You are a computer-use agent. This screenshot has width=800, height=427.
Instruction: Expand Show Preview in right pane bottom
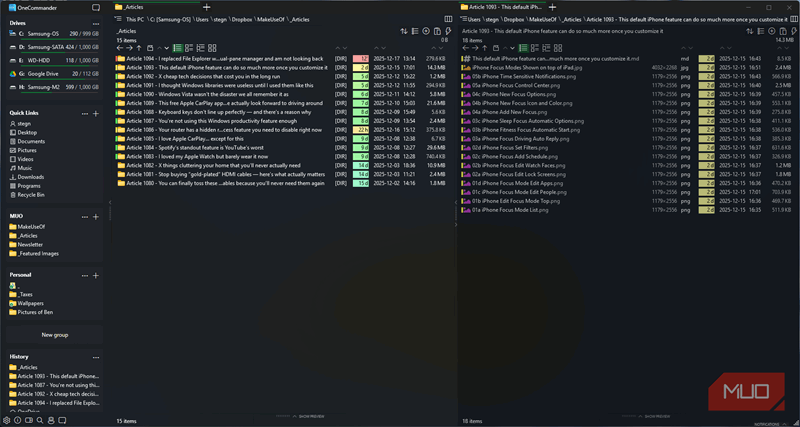(x=656, y=416)
